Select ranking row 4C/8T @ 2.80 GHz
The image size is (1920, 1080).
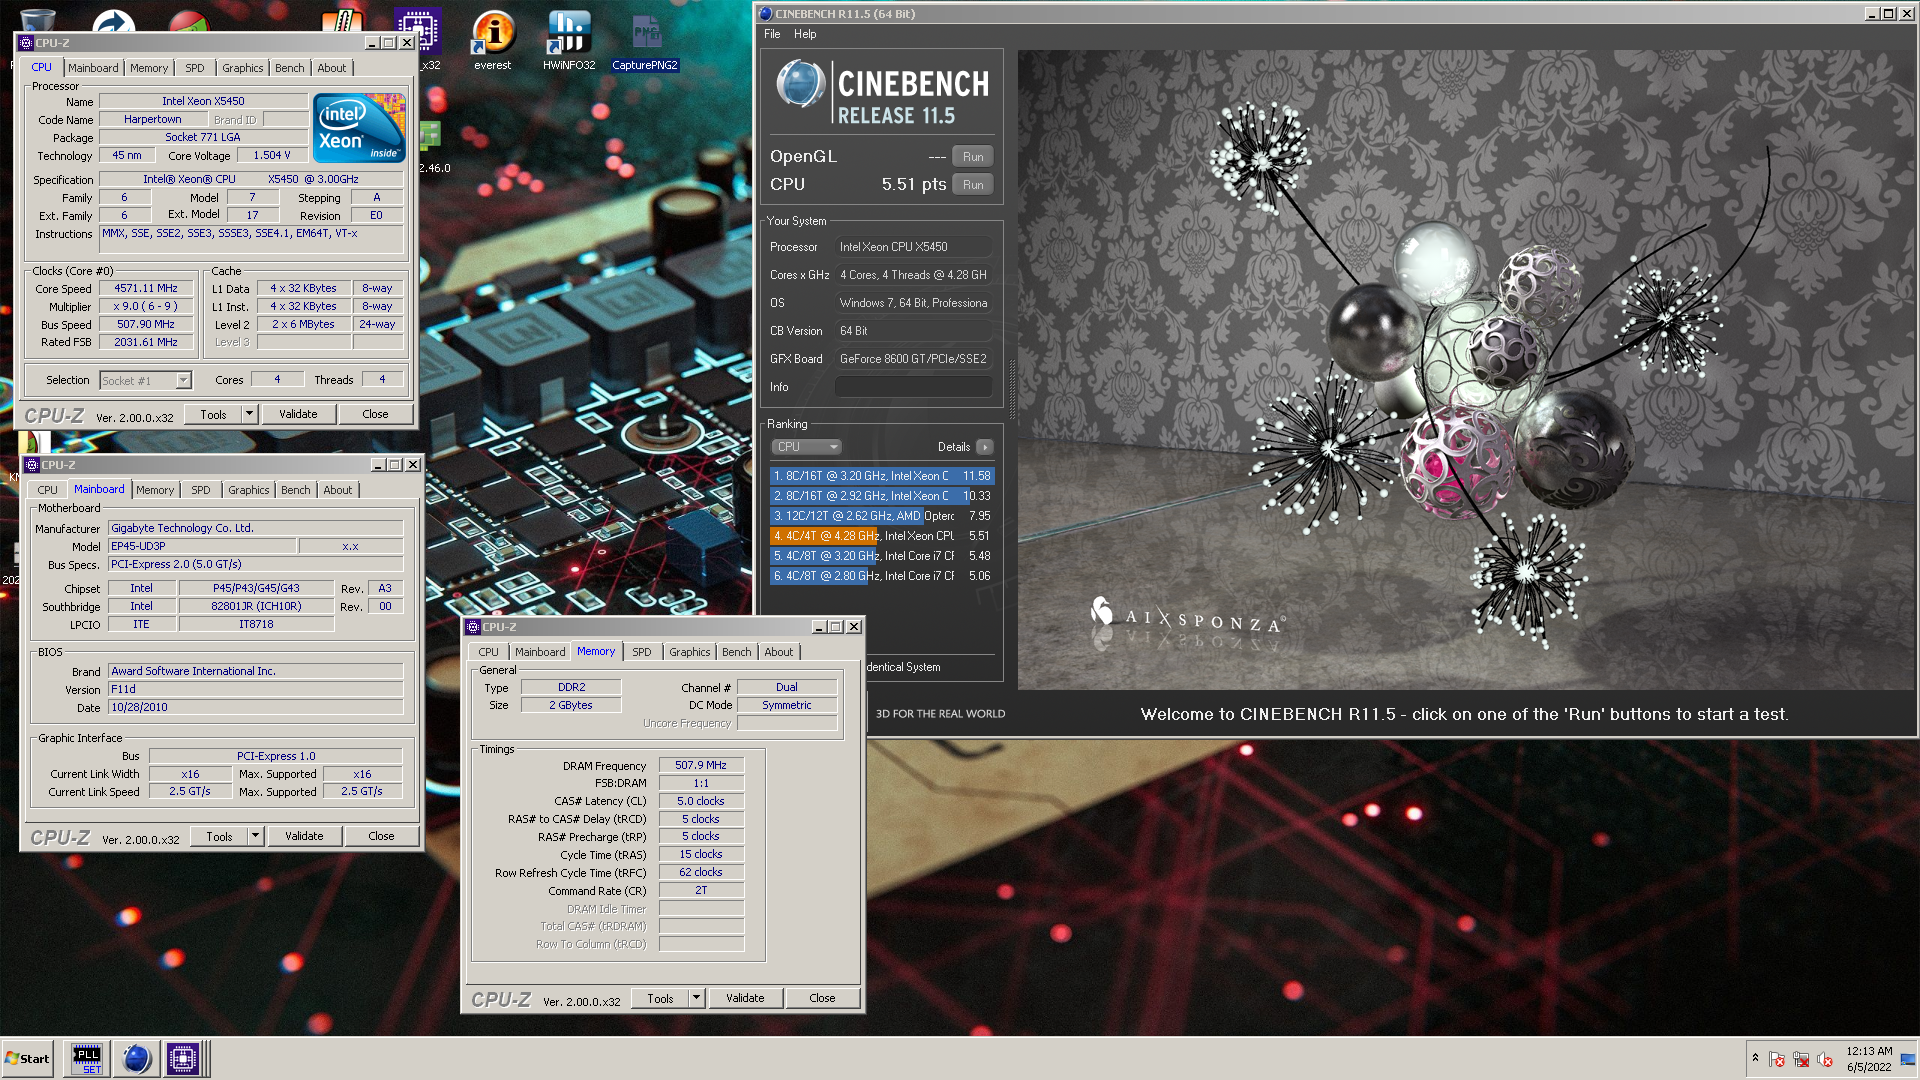(x=882, y=576)
